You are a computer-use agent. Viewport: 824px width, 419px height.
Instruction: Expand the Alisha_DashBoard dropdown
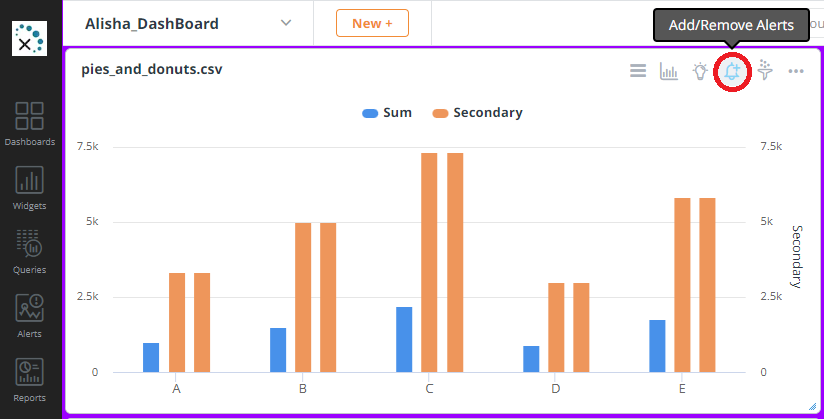[x=286, y=23]
